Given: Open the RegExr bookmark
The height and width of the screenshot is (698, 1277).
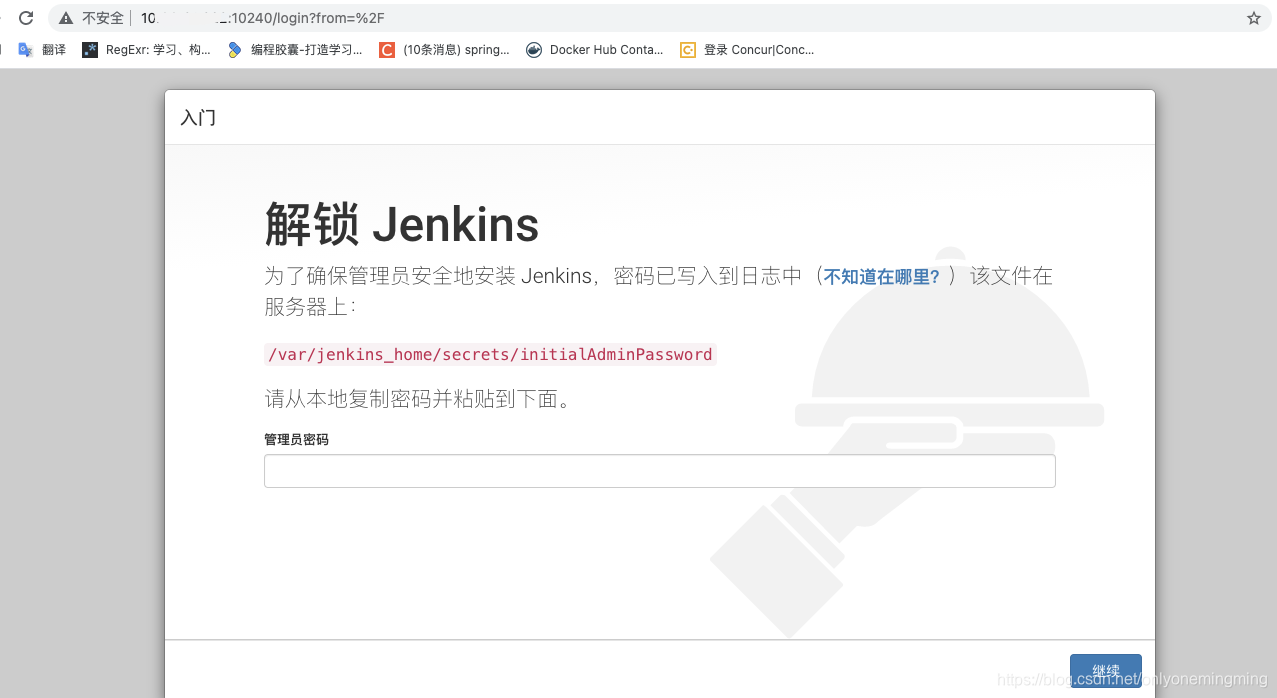Looking at the screenshot, I should click(x=147, y=49).
